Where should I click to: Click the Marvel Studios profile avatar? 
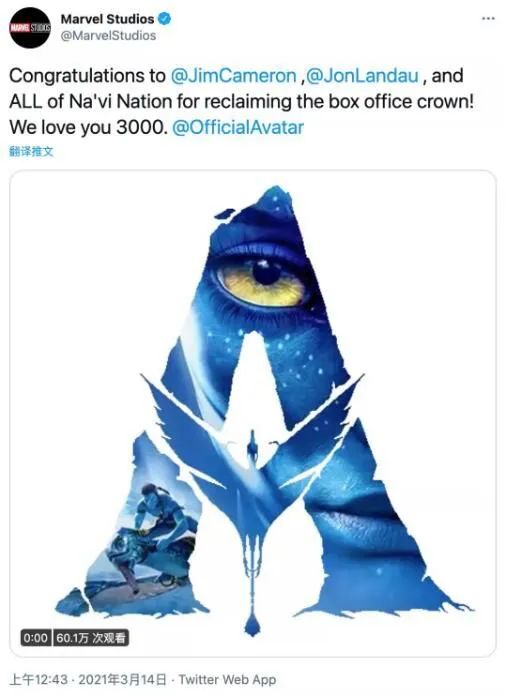click(30, 27)
